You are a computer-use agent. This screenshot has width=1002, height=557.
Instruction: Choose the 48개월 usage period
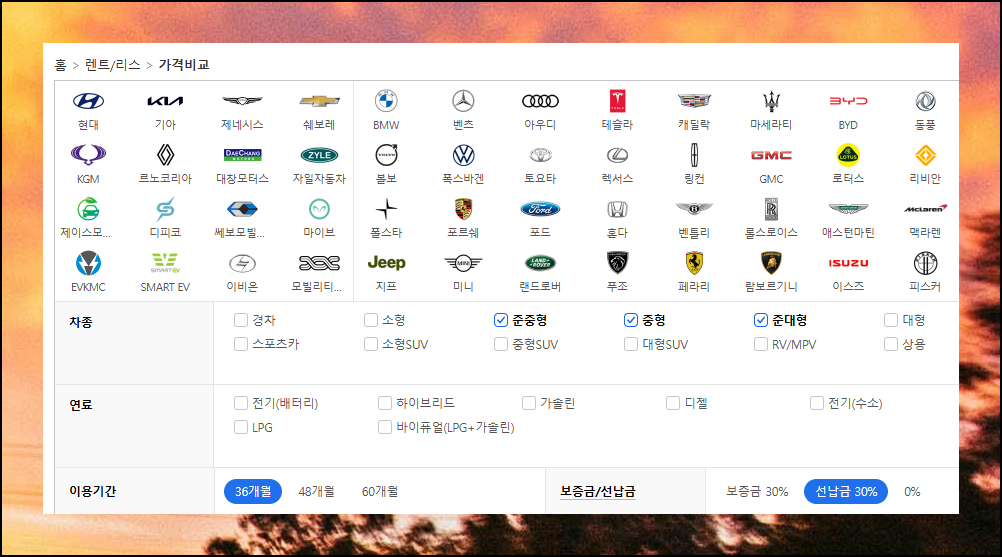316,491
